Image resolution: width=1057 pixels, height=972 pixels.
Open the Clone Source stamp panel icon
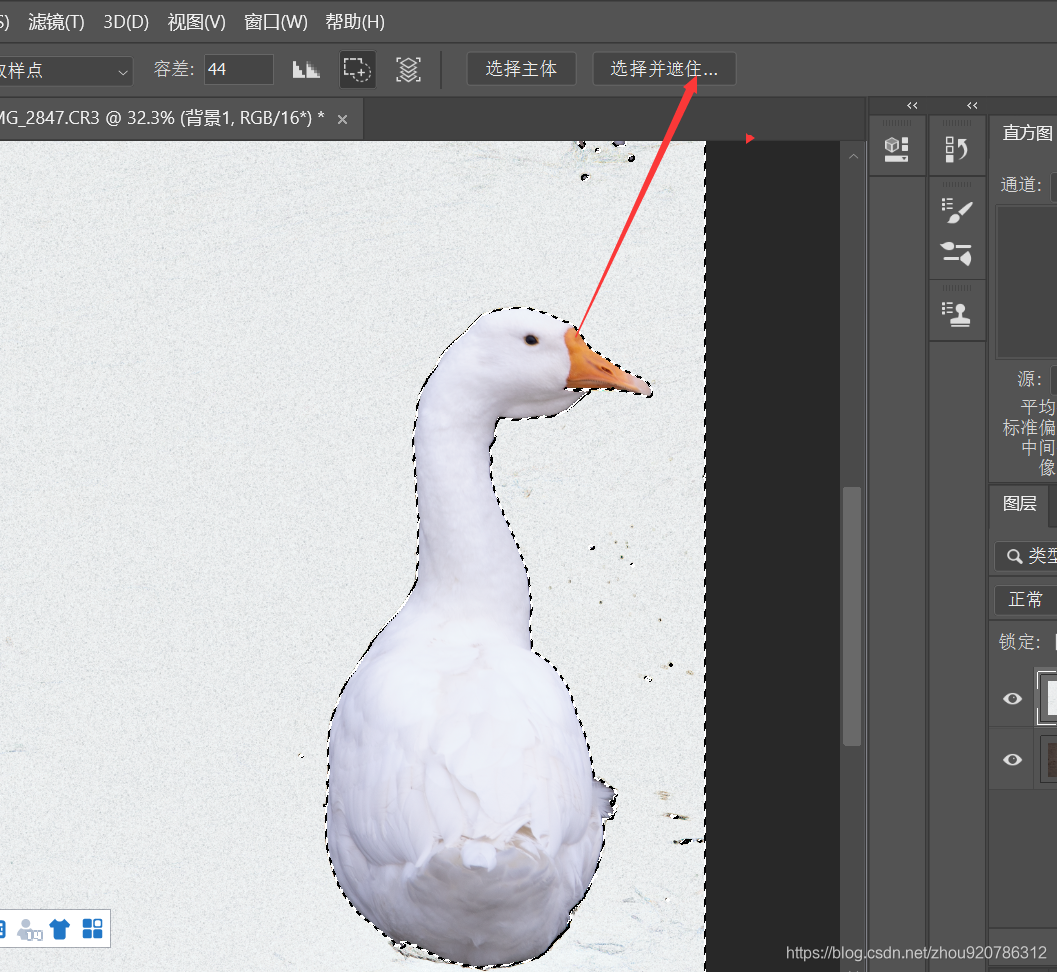[957, 313]
